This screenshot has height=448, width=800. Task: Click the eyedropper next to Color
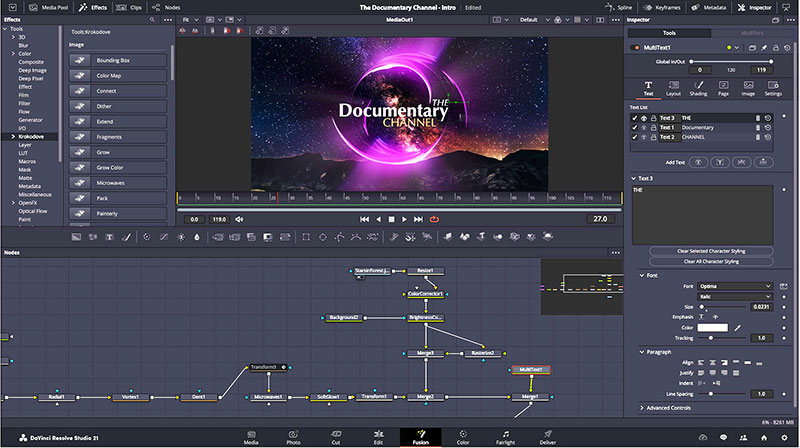click(738, 328)
